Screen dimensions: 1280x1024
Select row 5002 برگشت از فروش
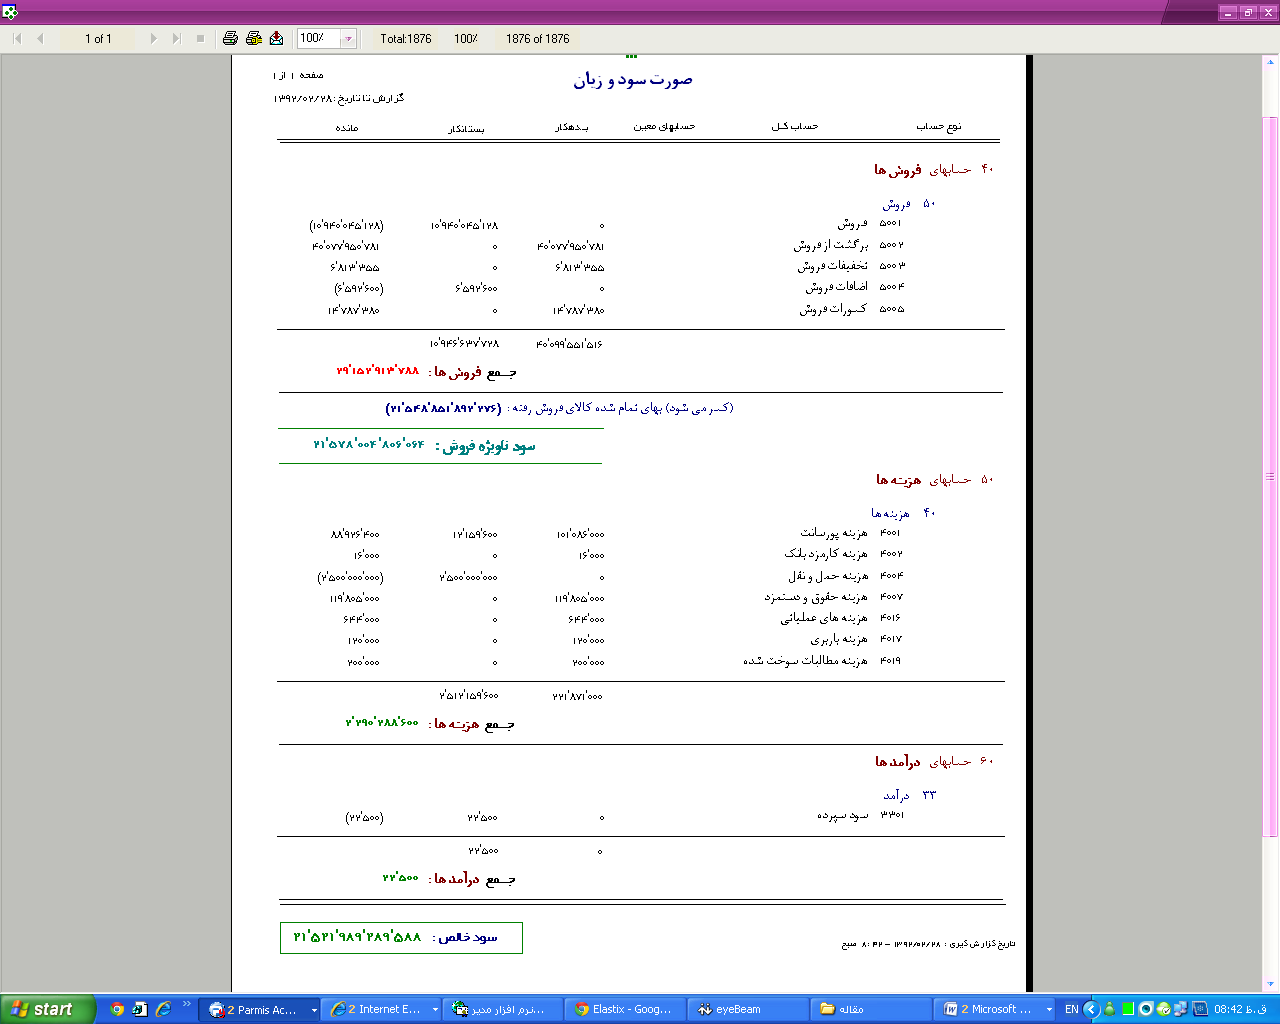607,245
